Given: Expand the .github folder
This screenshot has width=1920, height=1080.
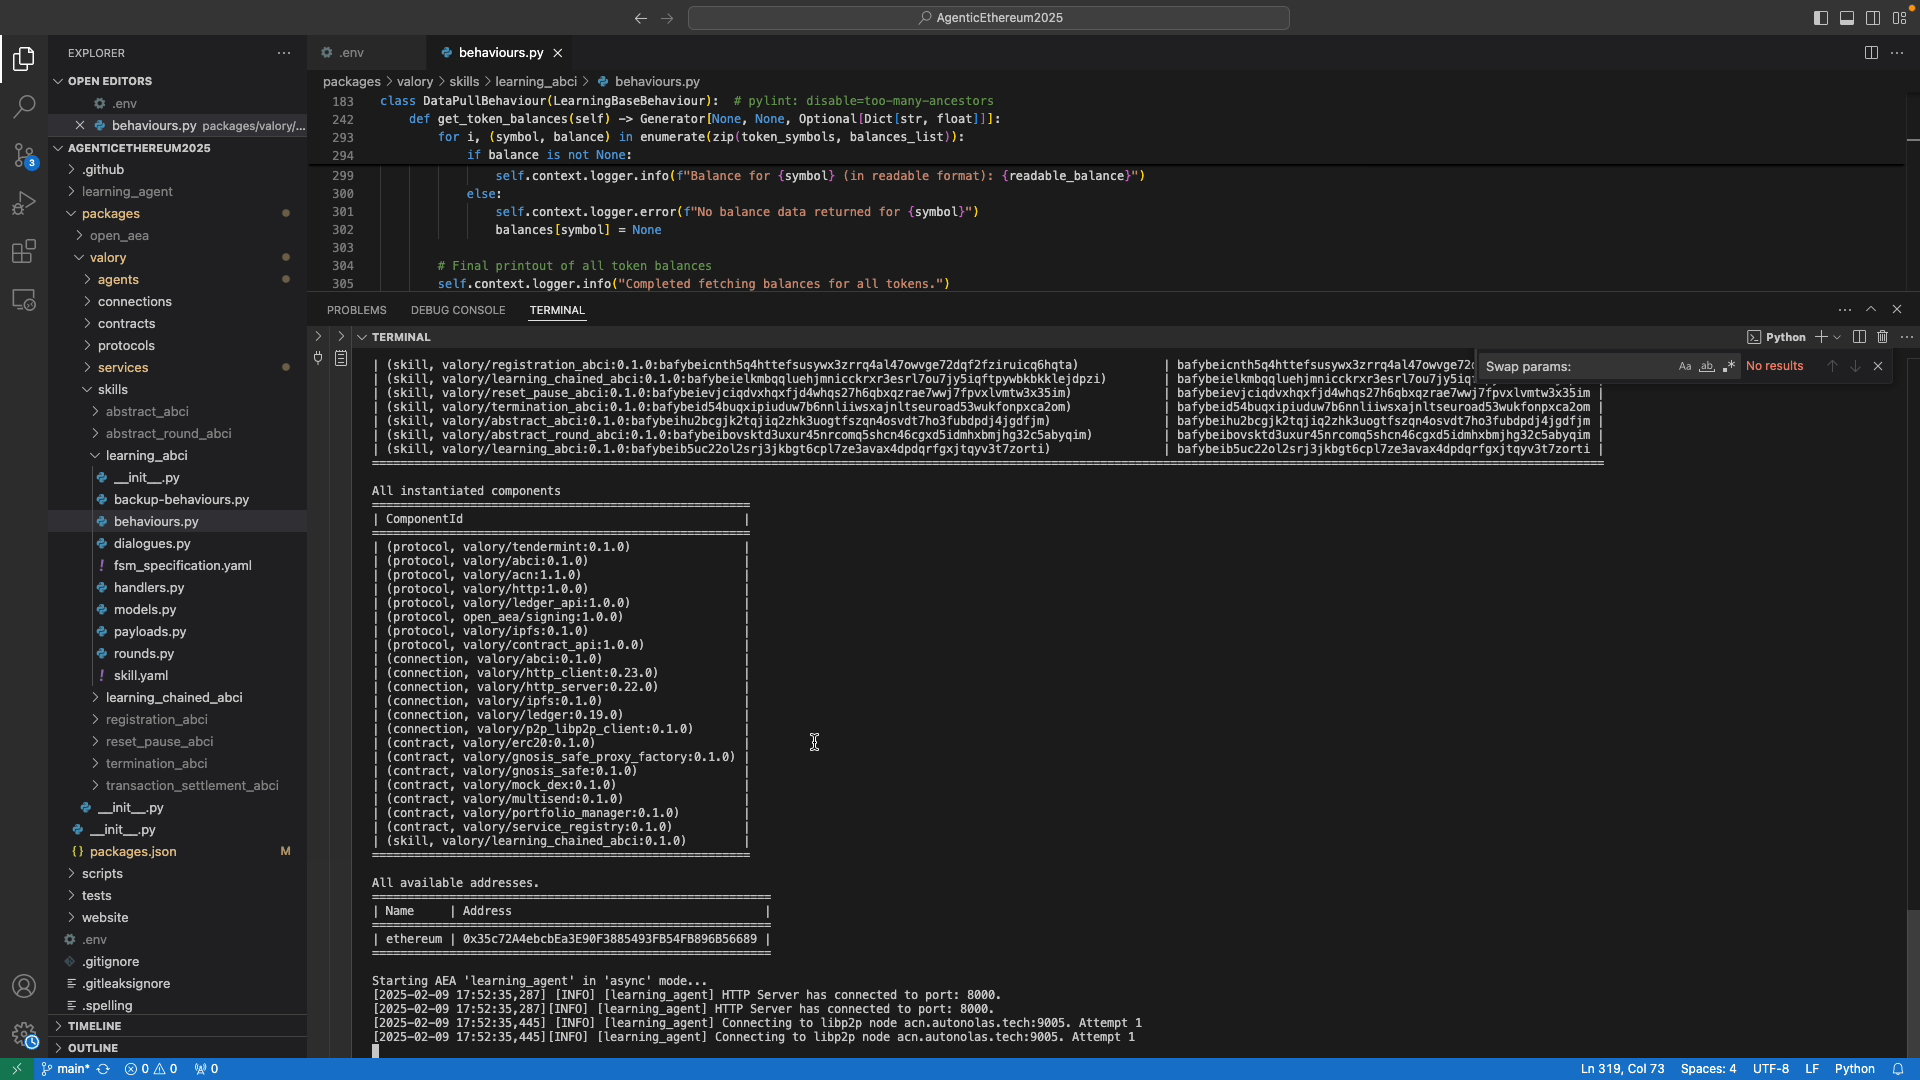Looking at the screenshot, I should point(103,170).
